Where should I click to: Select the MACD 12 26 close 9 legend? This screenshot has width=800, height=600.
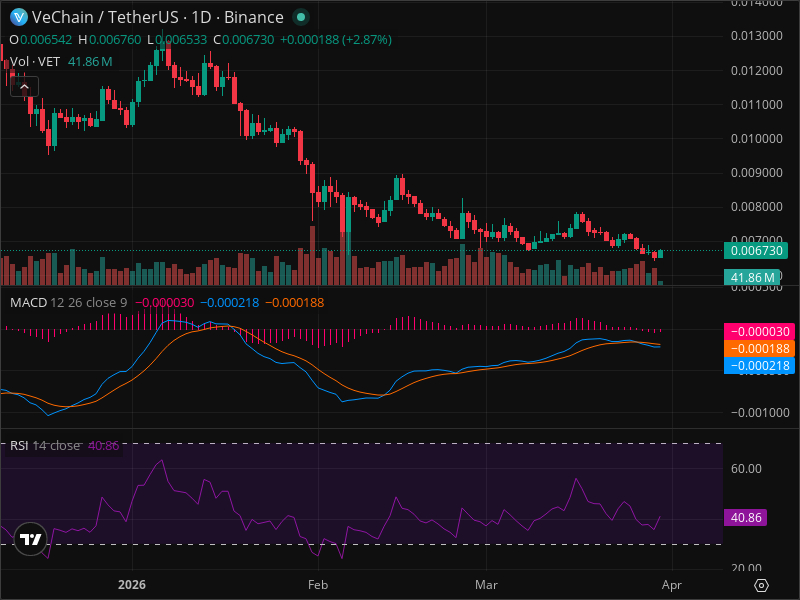tap(68, 303)
